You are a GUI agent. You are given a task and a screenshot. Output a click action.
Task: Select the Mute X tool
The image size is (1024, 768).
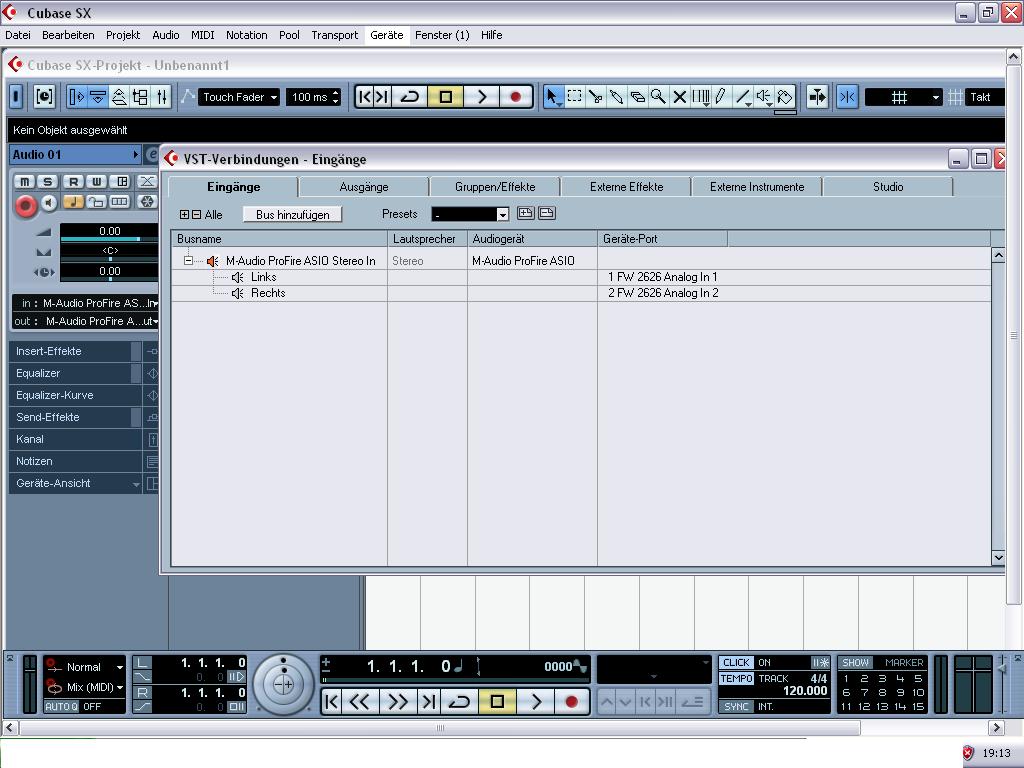(x=679, y=97)
